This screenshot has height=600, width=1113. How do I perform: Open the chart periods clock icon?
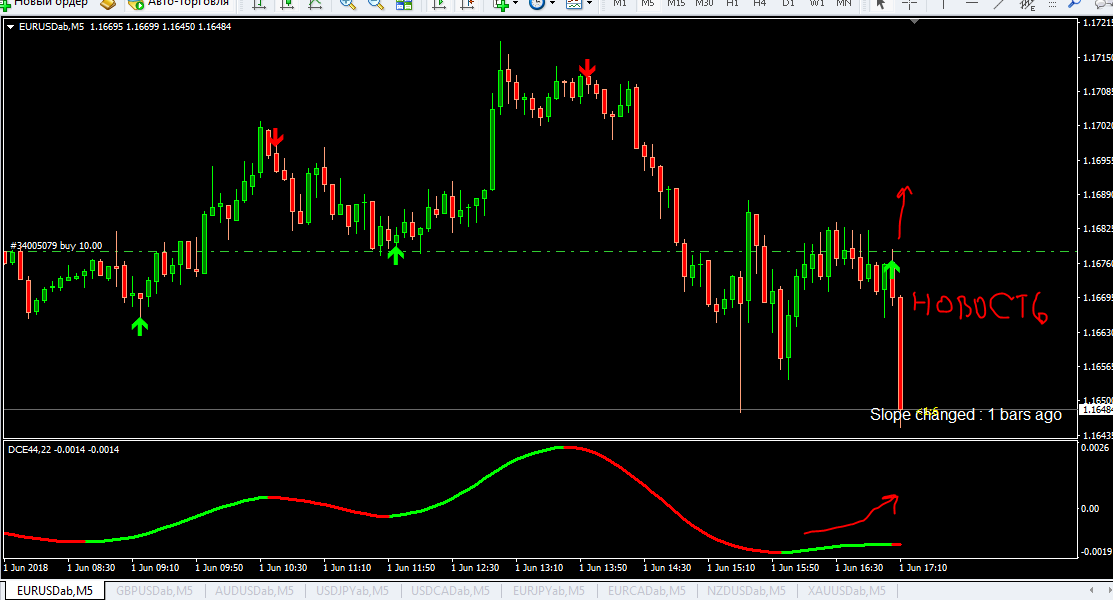click(537, 4)
